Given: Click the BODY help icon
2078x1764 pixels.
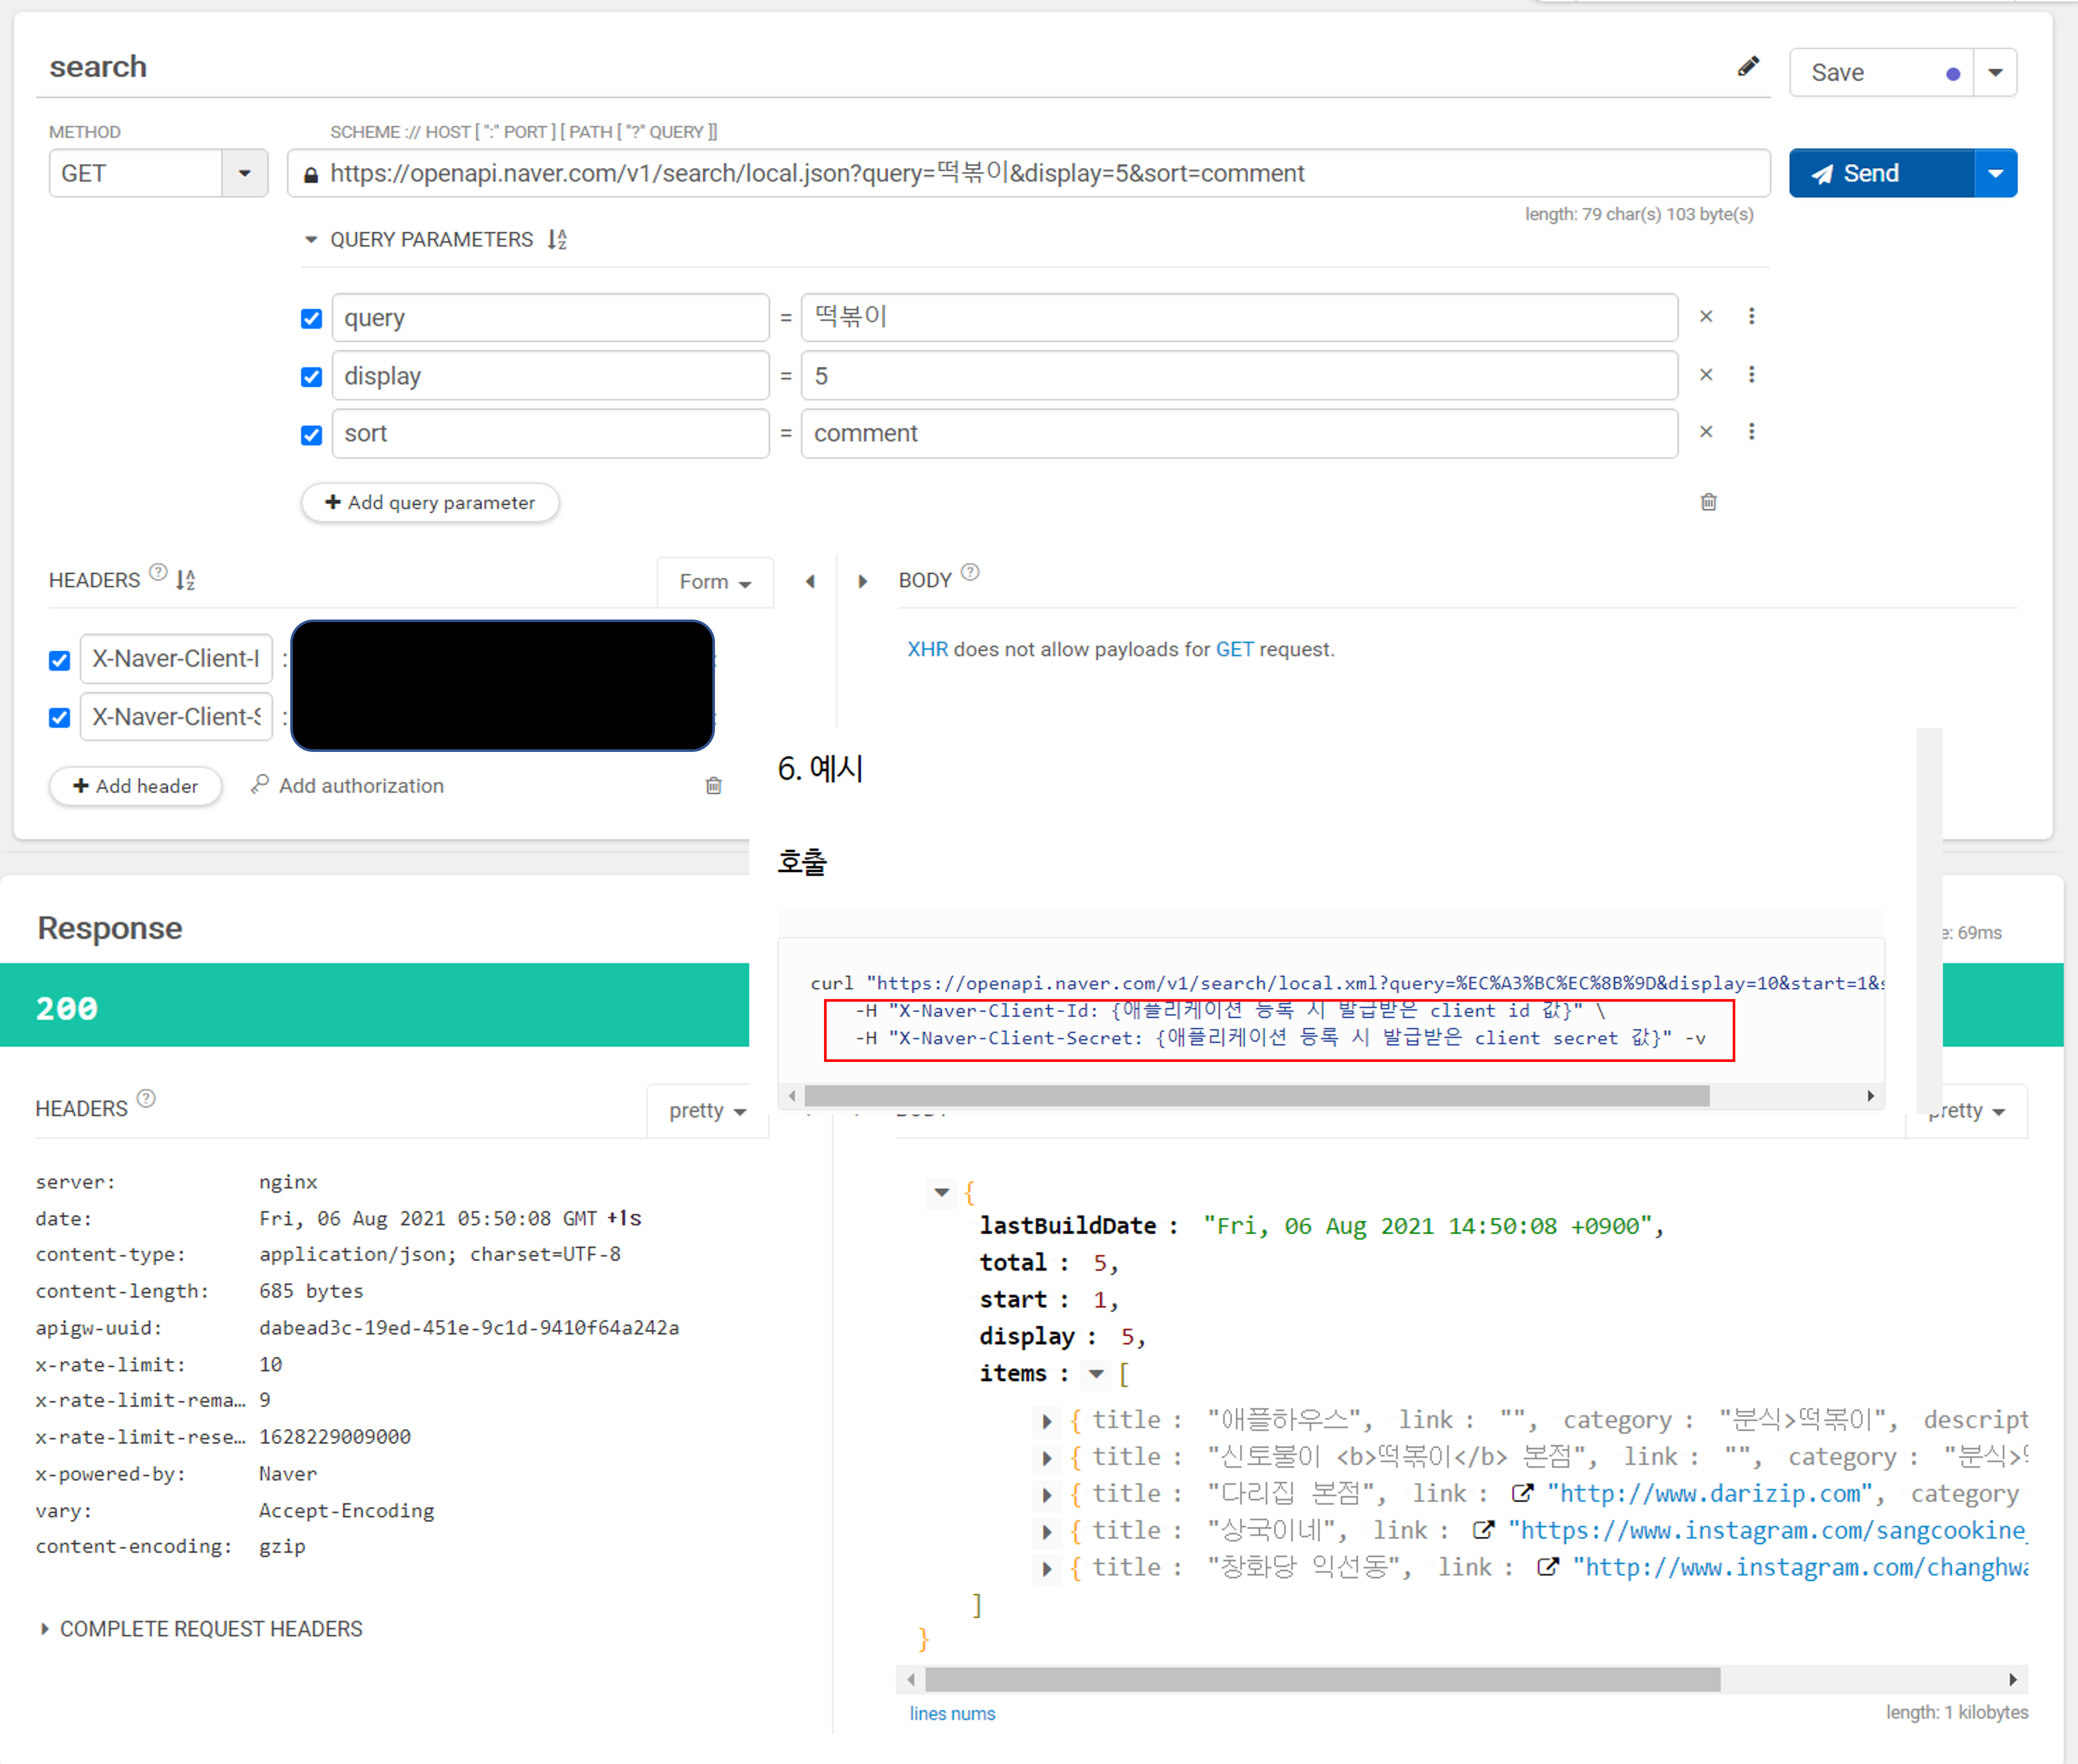Looking at the screenshot, I should tap(970, 572).
